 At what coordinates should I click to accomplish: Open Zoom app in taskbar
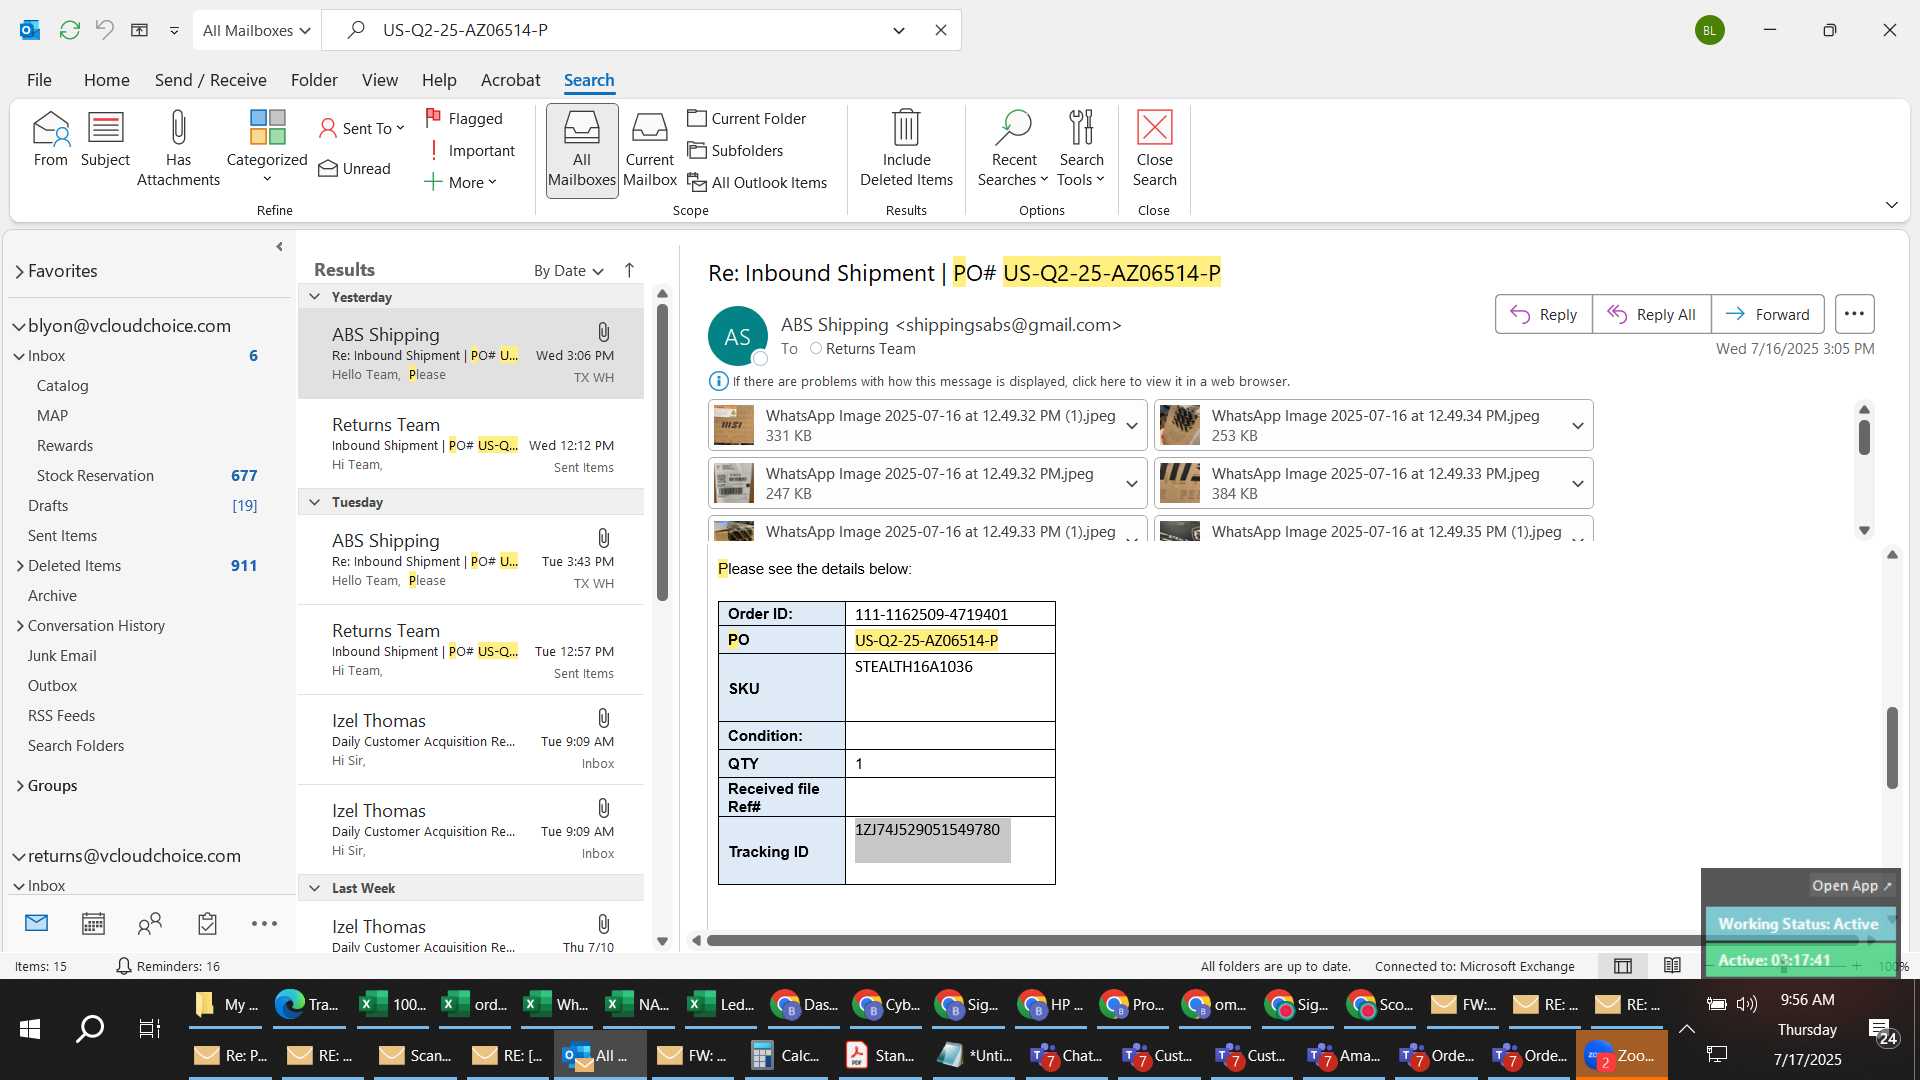coord(1621,1055)
